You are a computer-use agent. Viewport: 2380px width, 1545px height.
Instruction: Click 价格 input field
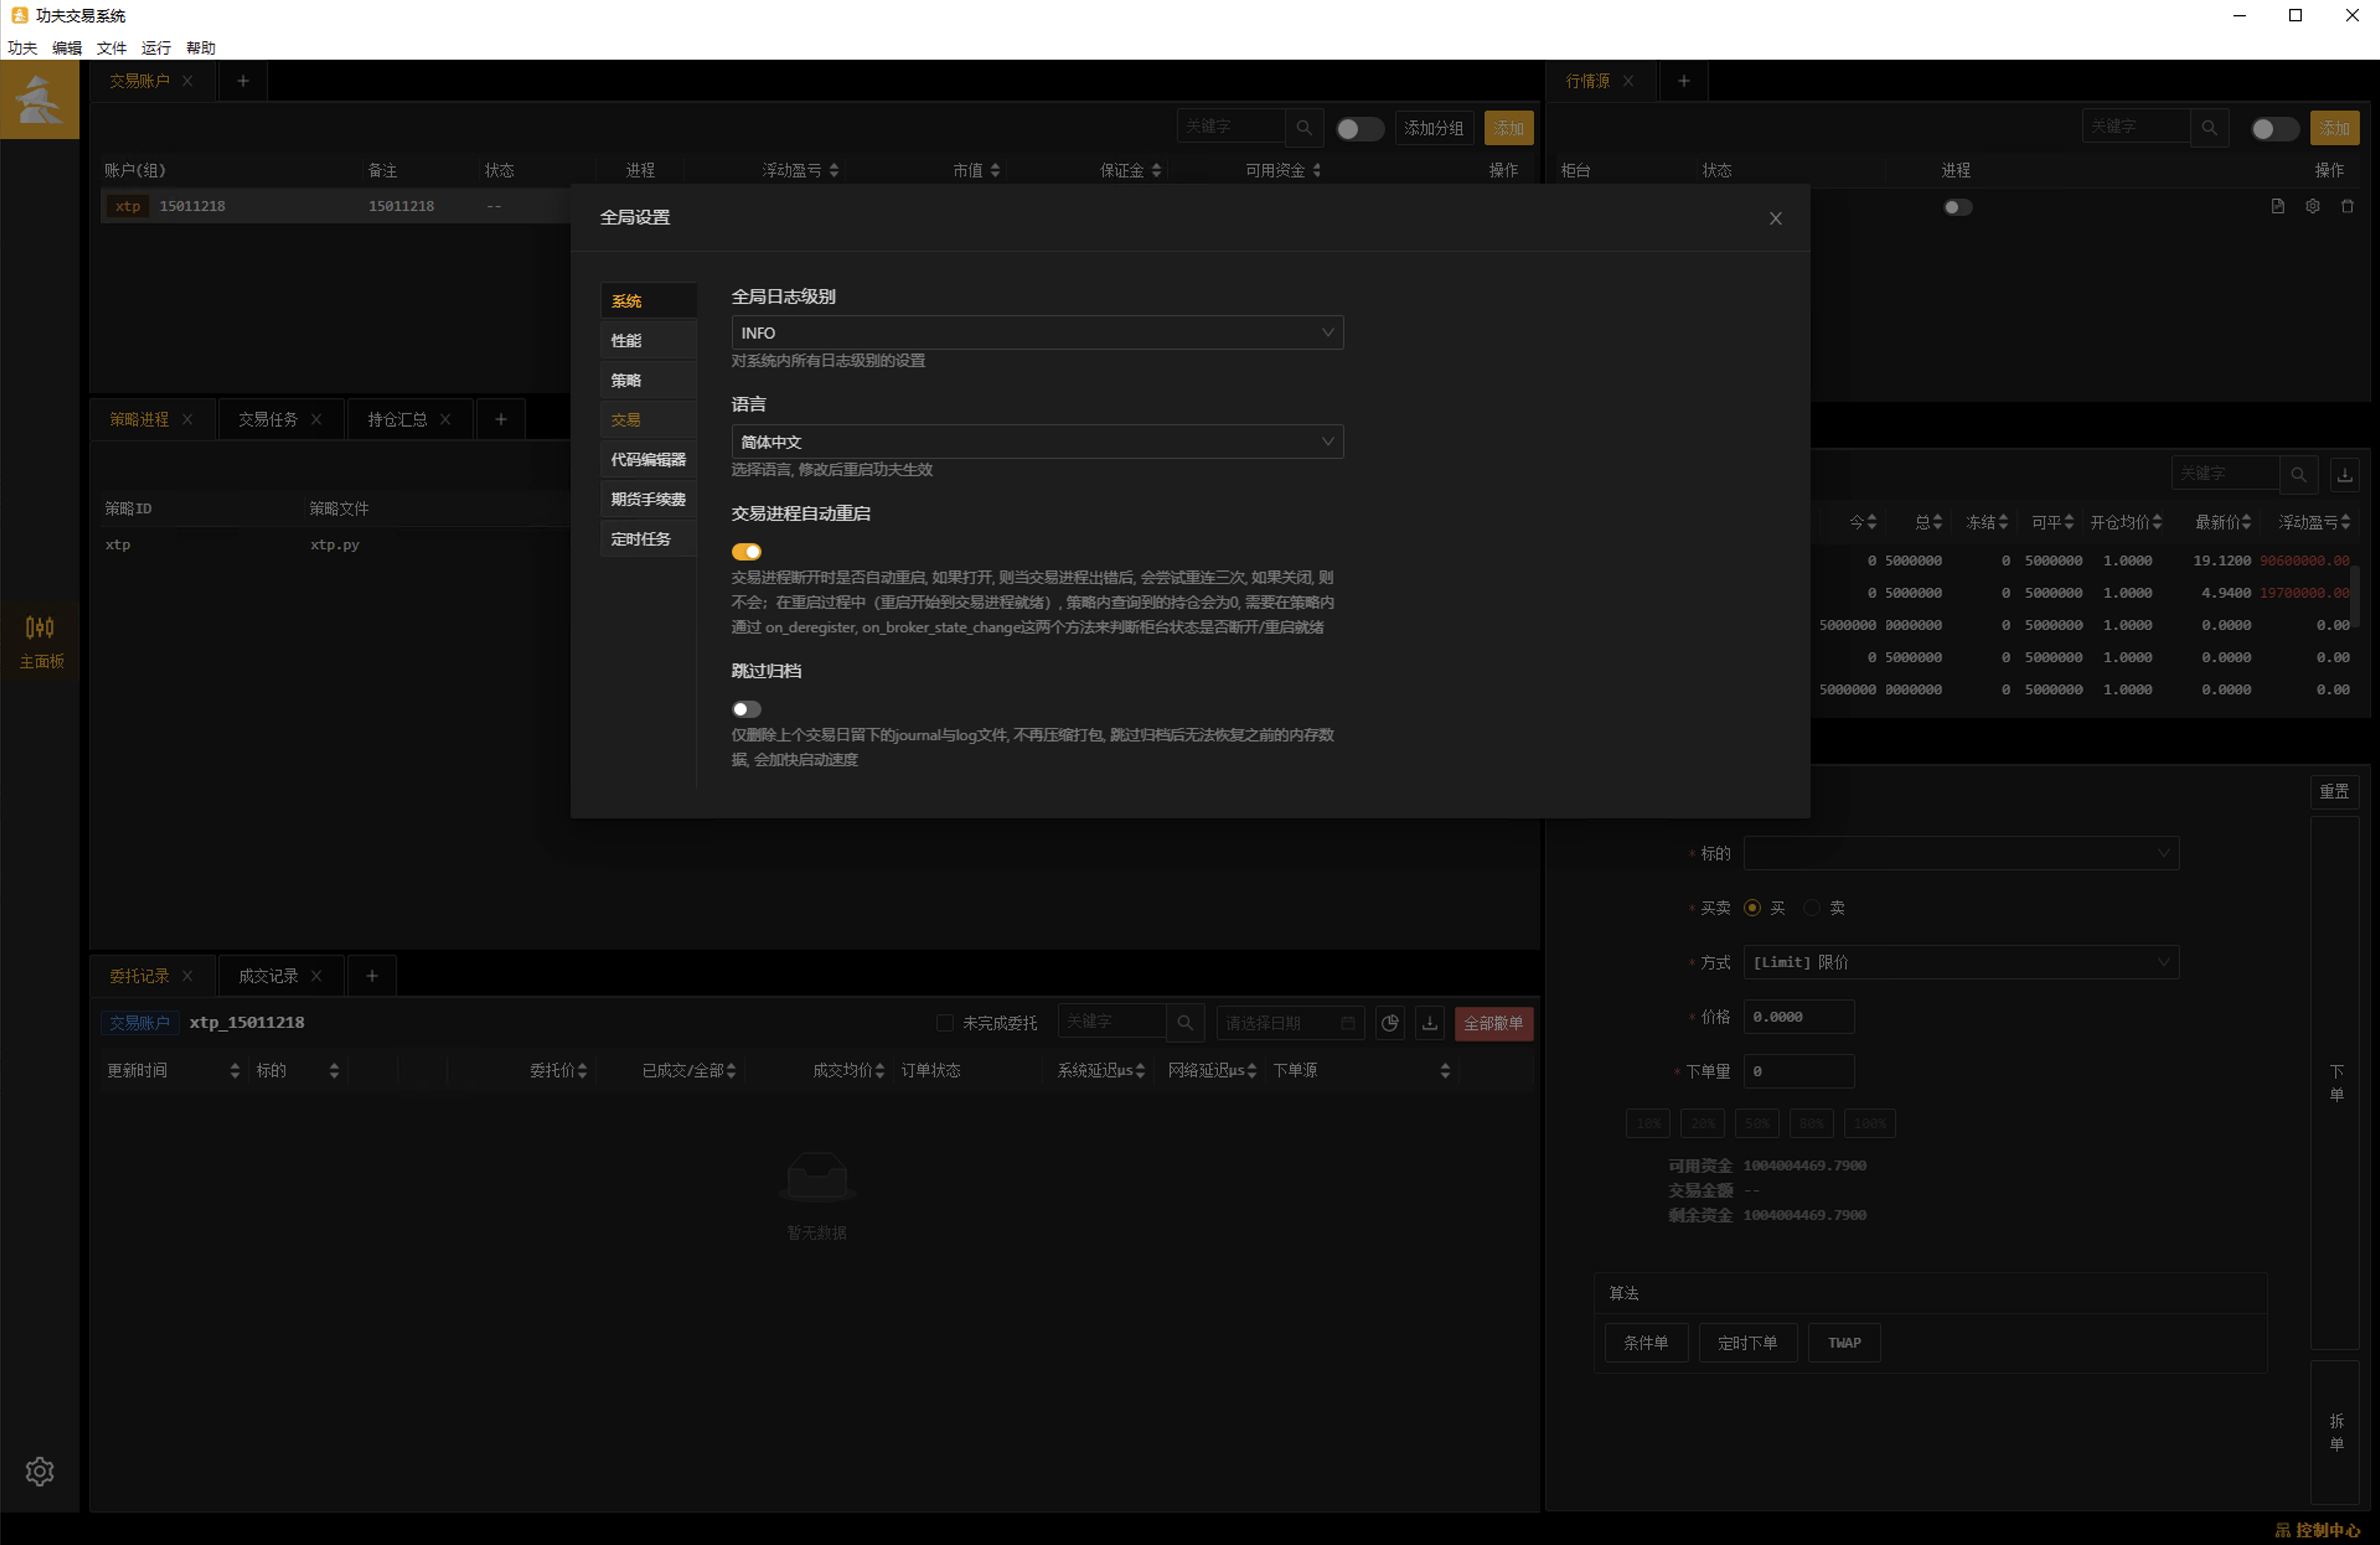coord(1798,1016)
